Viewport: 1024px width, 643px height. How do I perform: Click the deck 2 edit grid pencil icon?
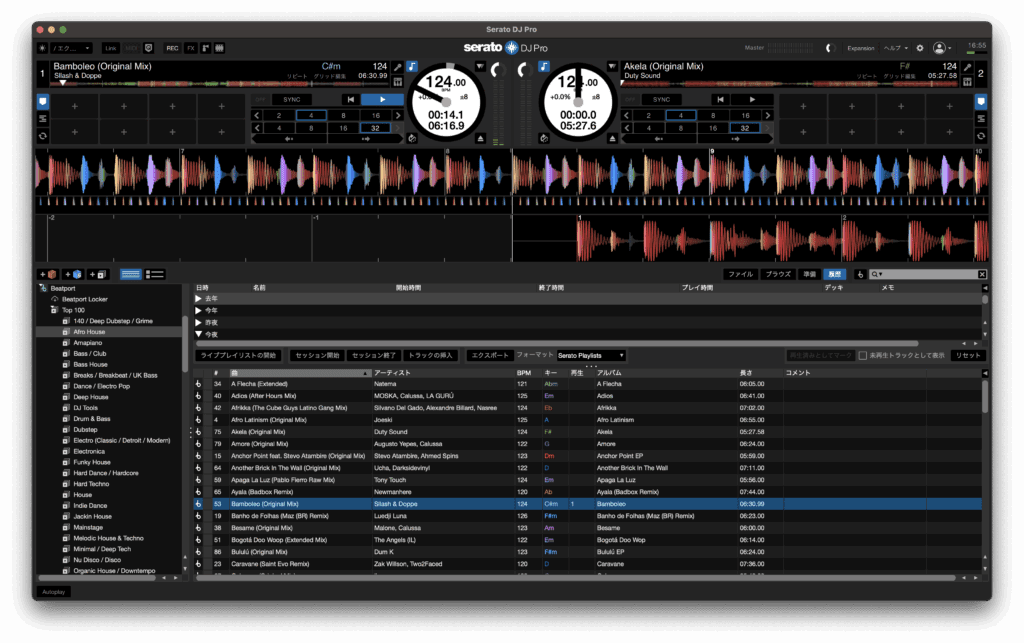pos(967,67)
